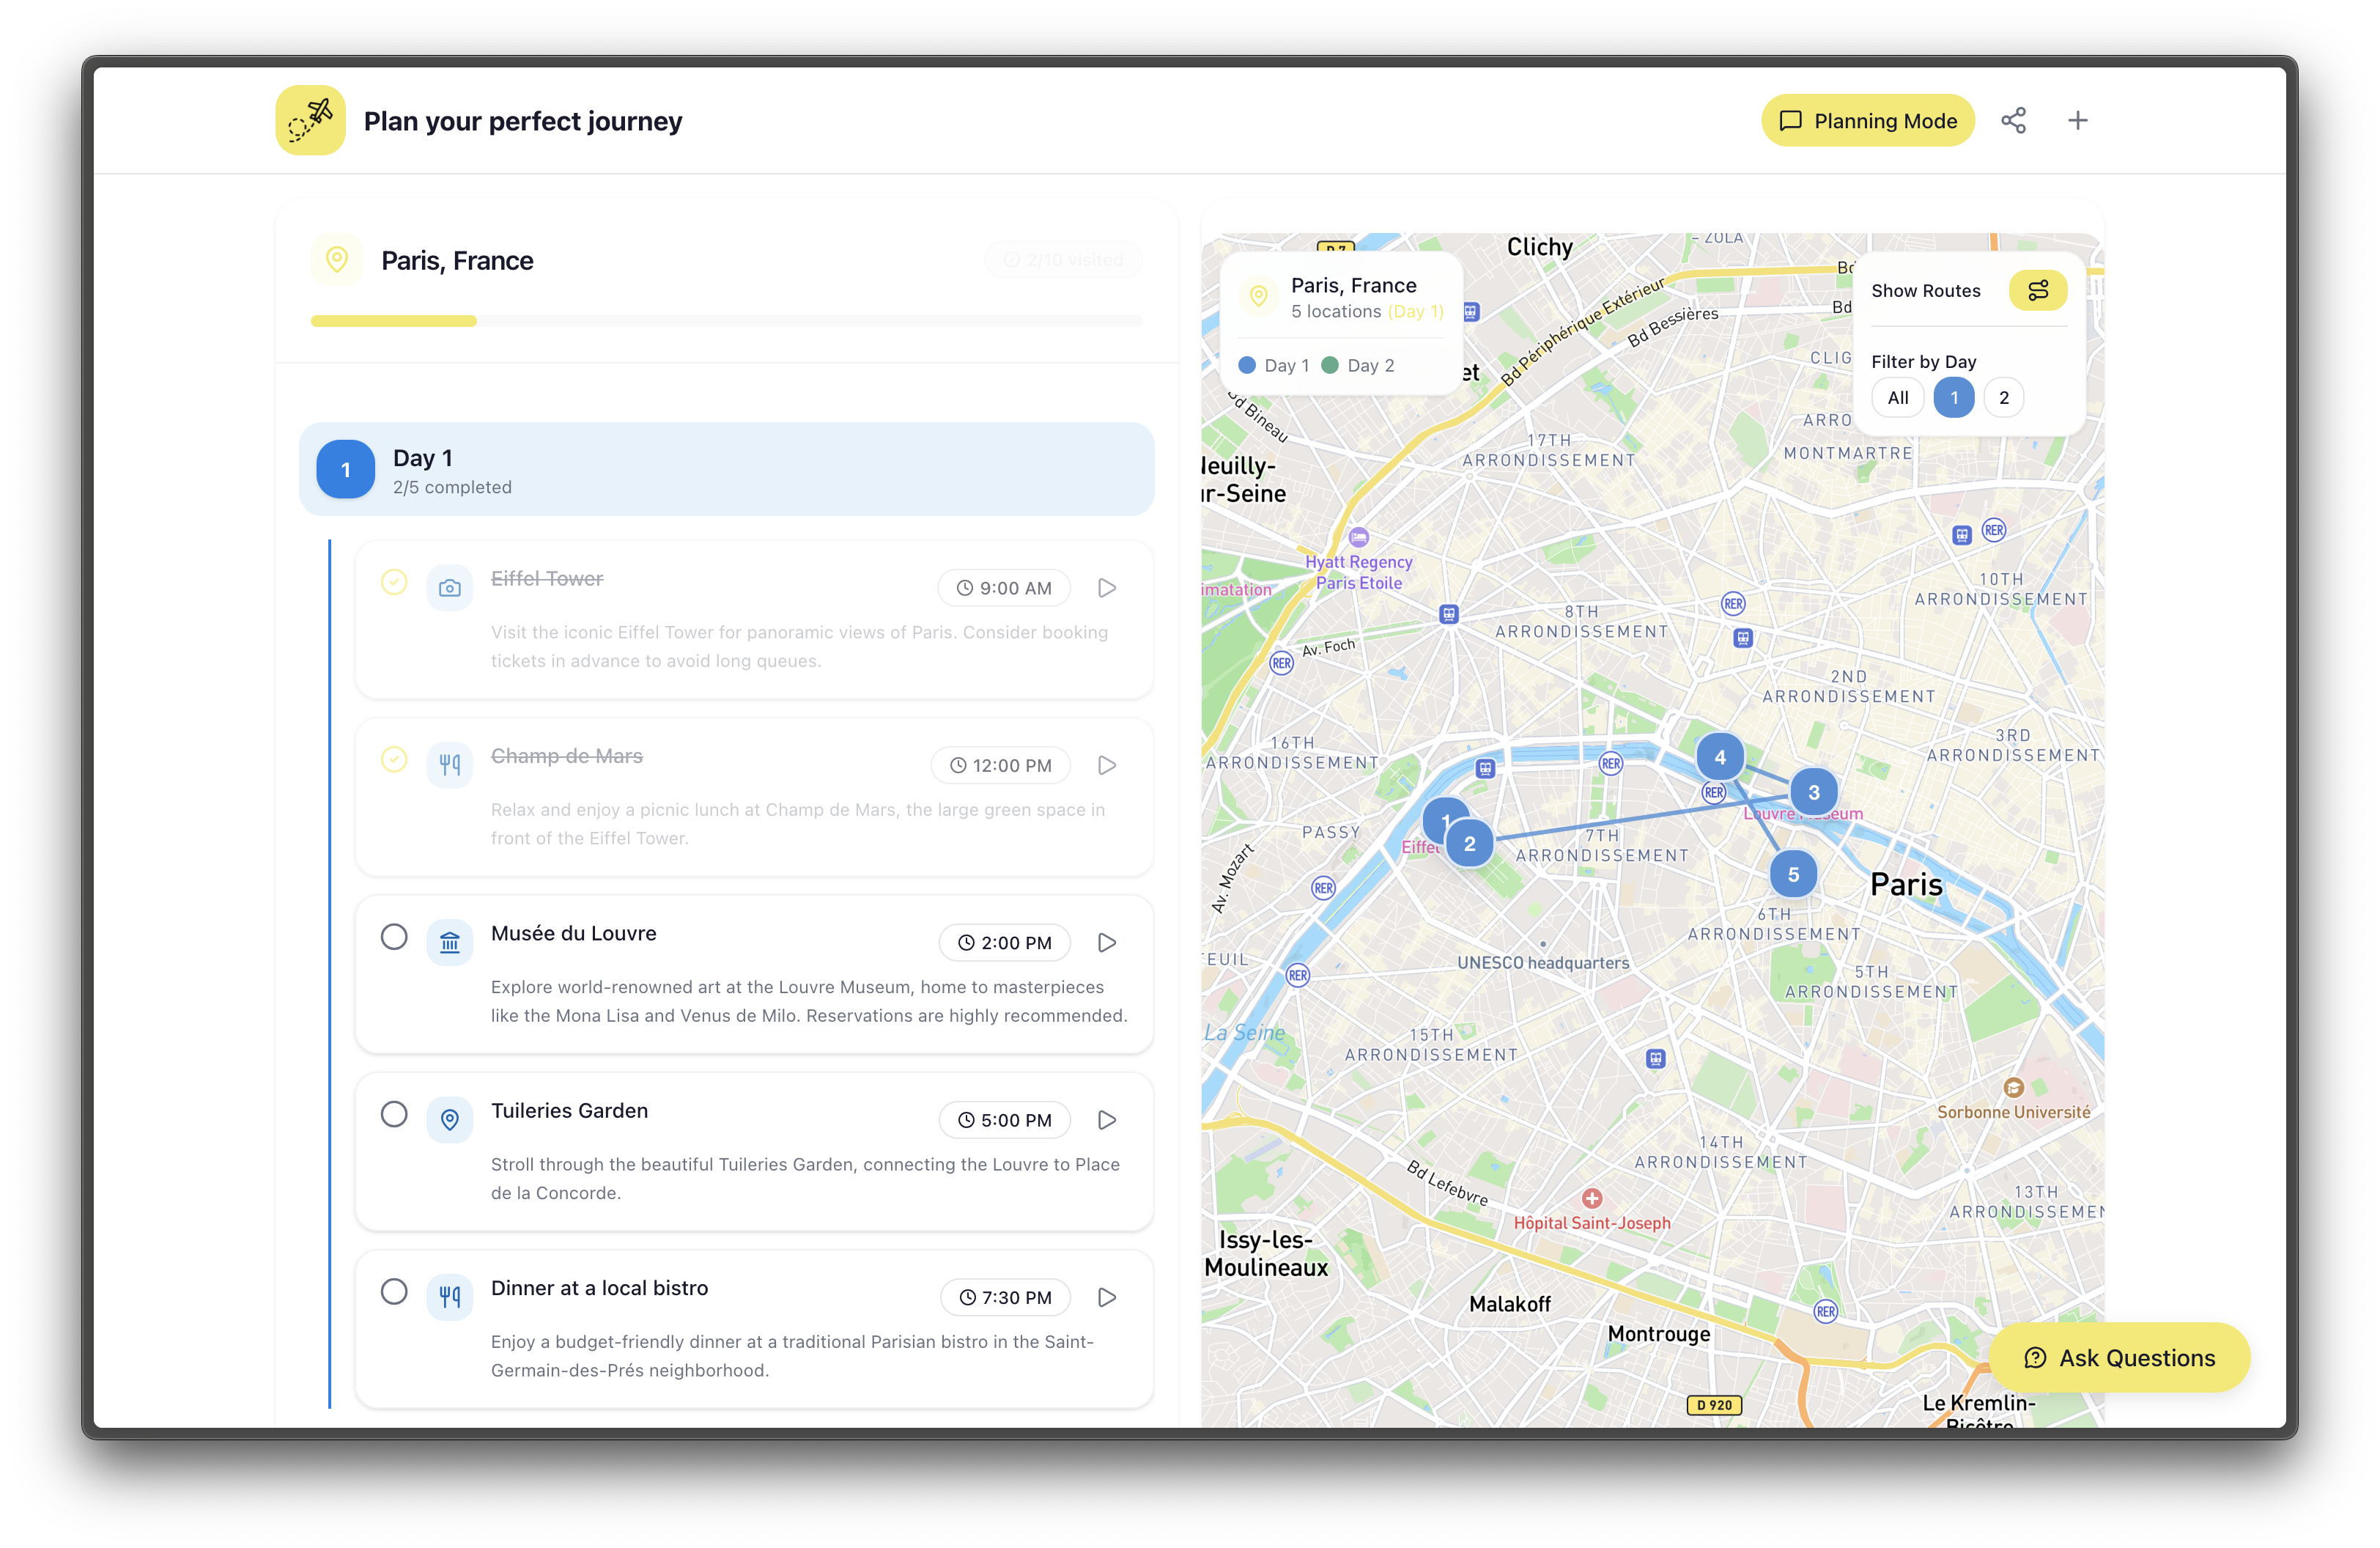Open the Ask Questions chat button
Image resolution: width=2380 pixels, height=1548 pixels.
[x=2119, y=1357]
